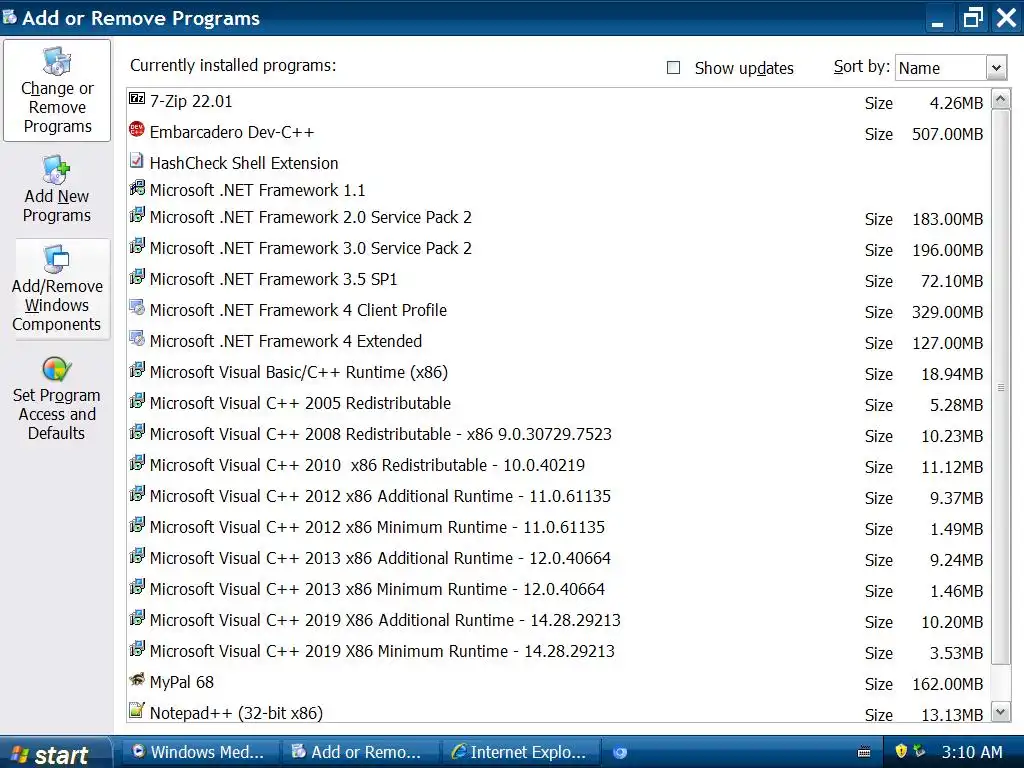Viewport: 1024px width, 768px height.
Task: Select the Embarcadero Dev-C++ entry
Action: [232, 132]
